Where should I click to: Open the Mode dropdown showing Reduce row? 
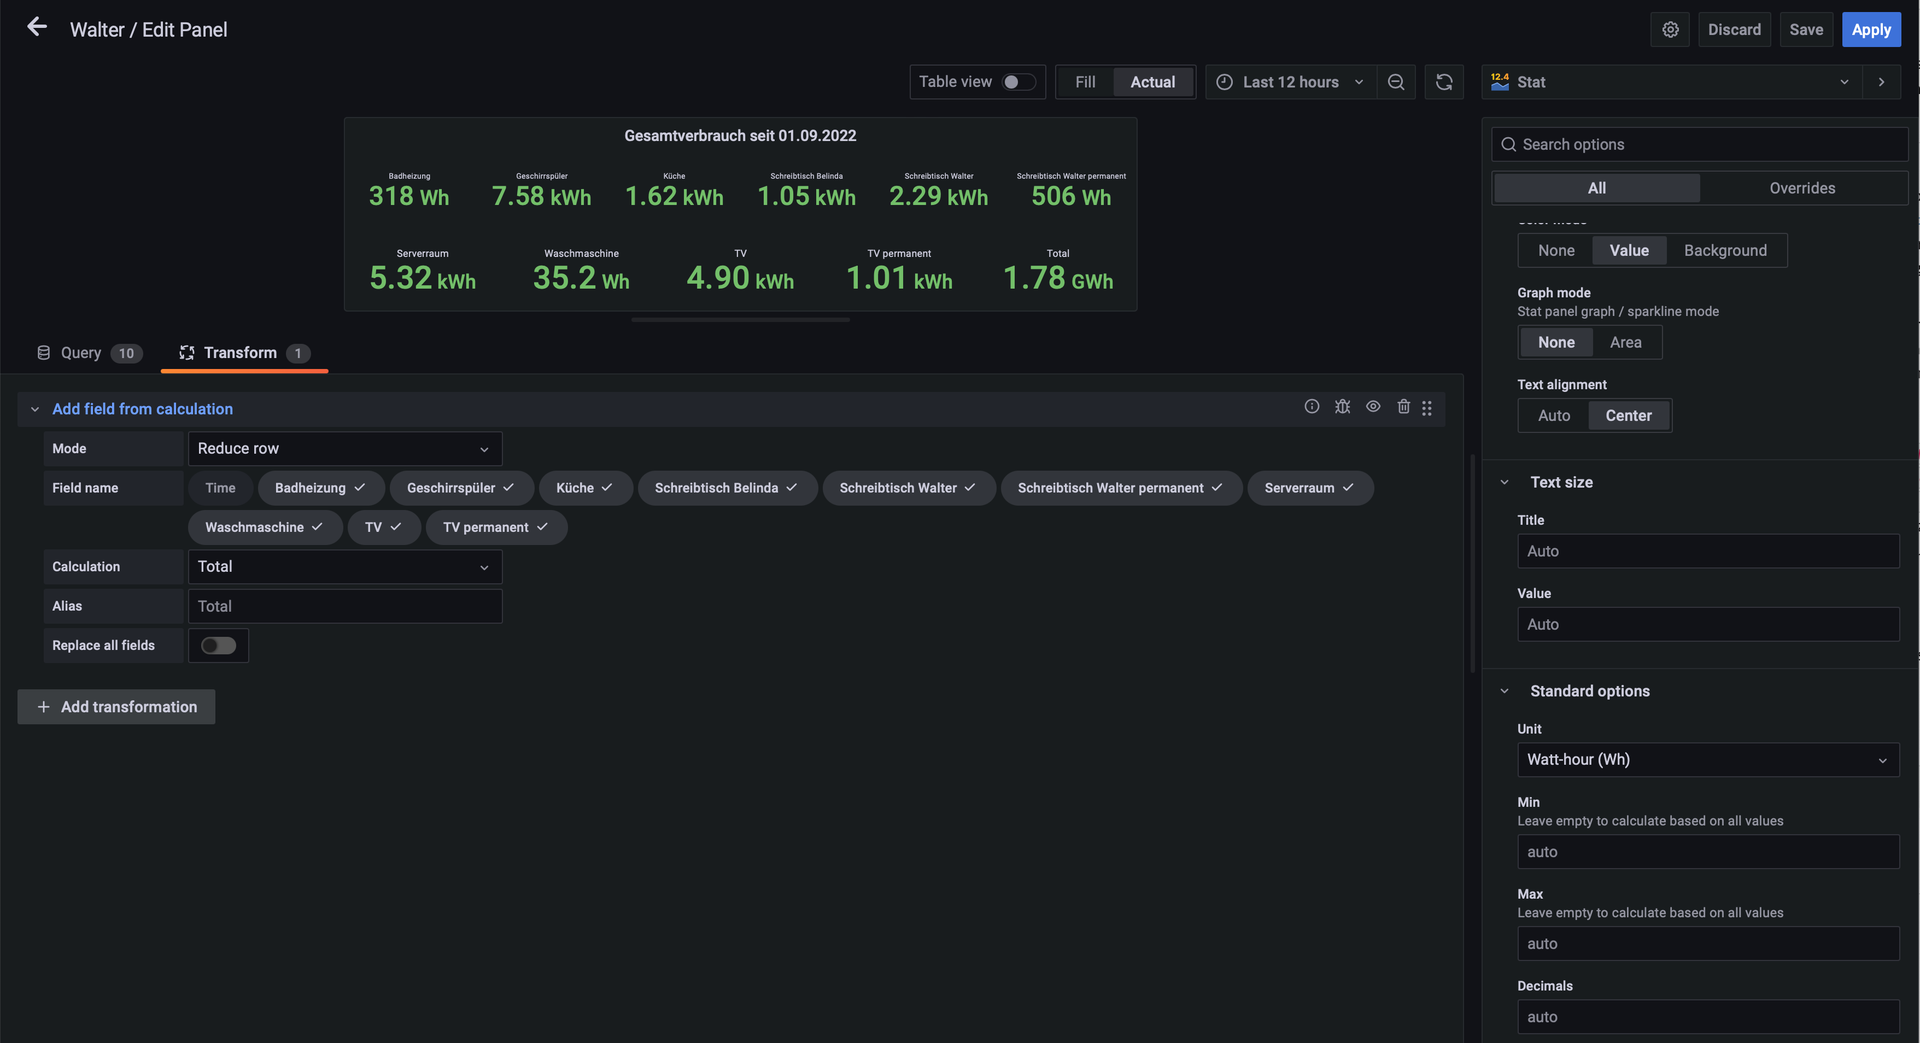(x=344, y=449)
